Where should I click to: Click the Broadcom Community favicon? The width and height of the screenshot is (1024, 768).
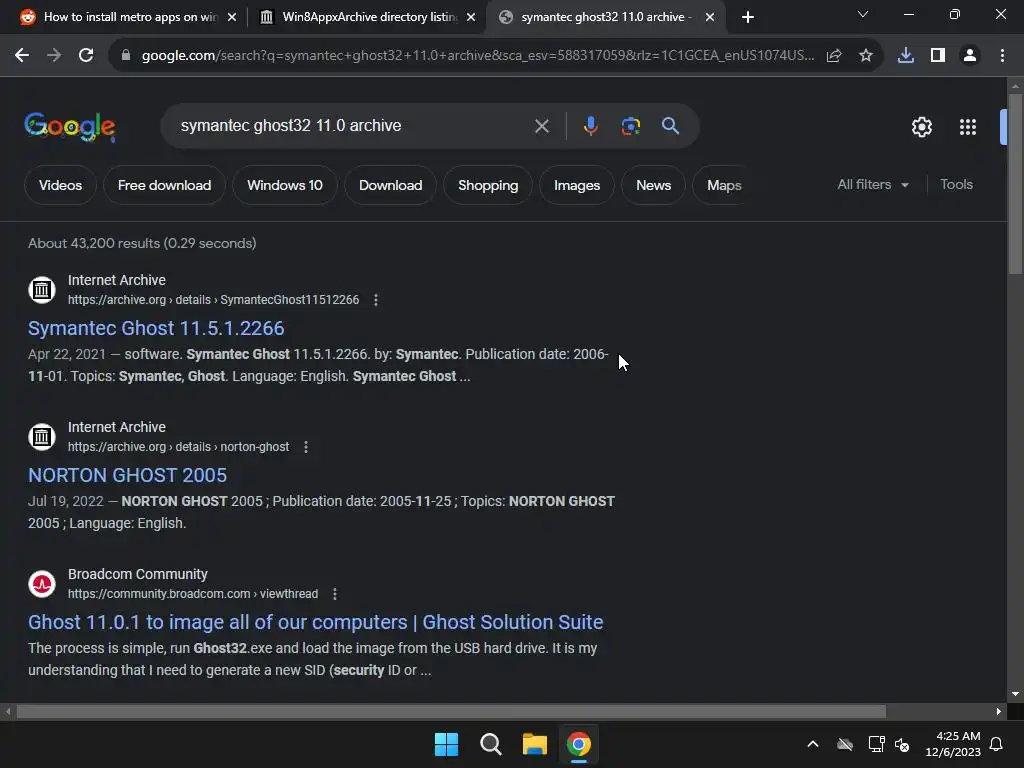pos(42,583)
